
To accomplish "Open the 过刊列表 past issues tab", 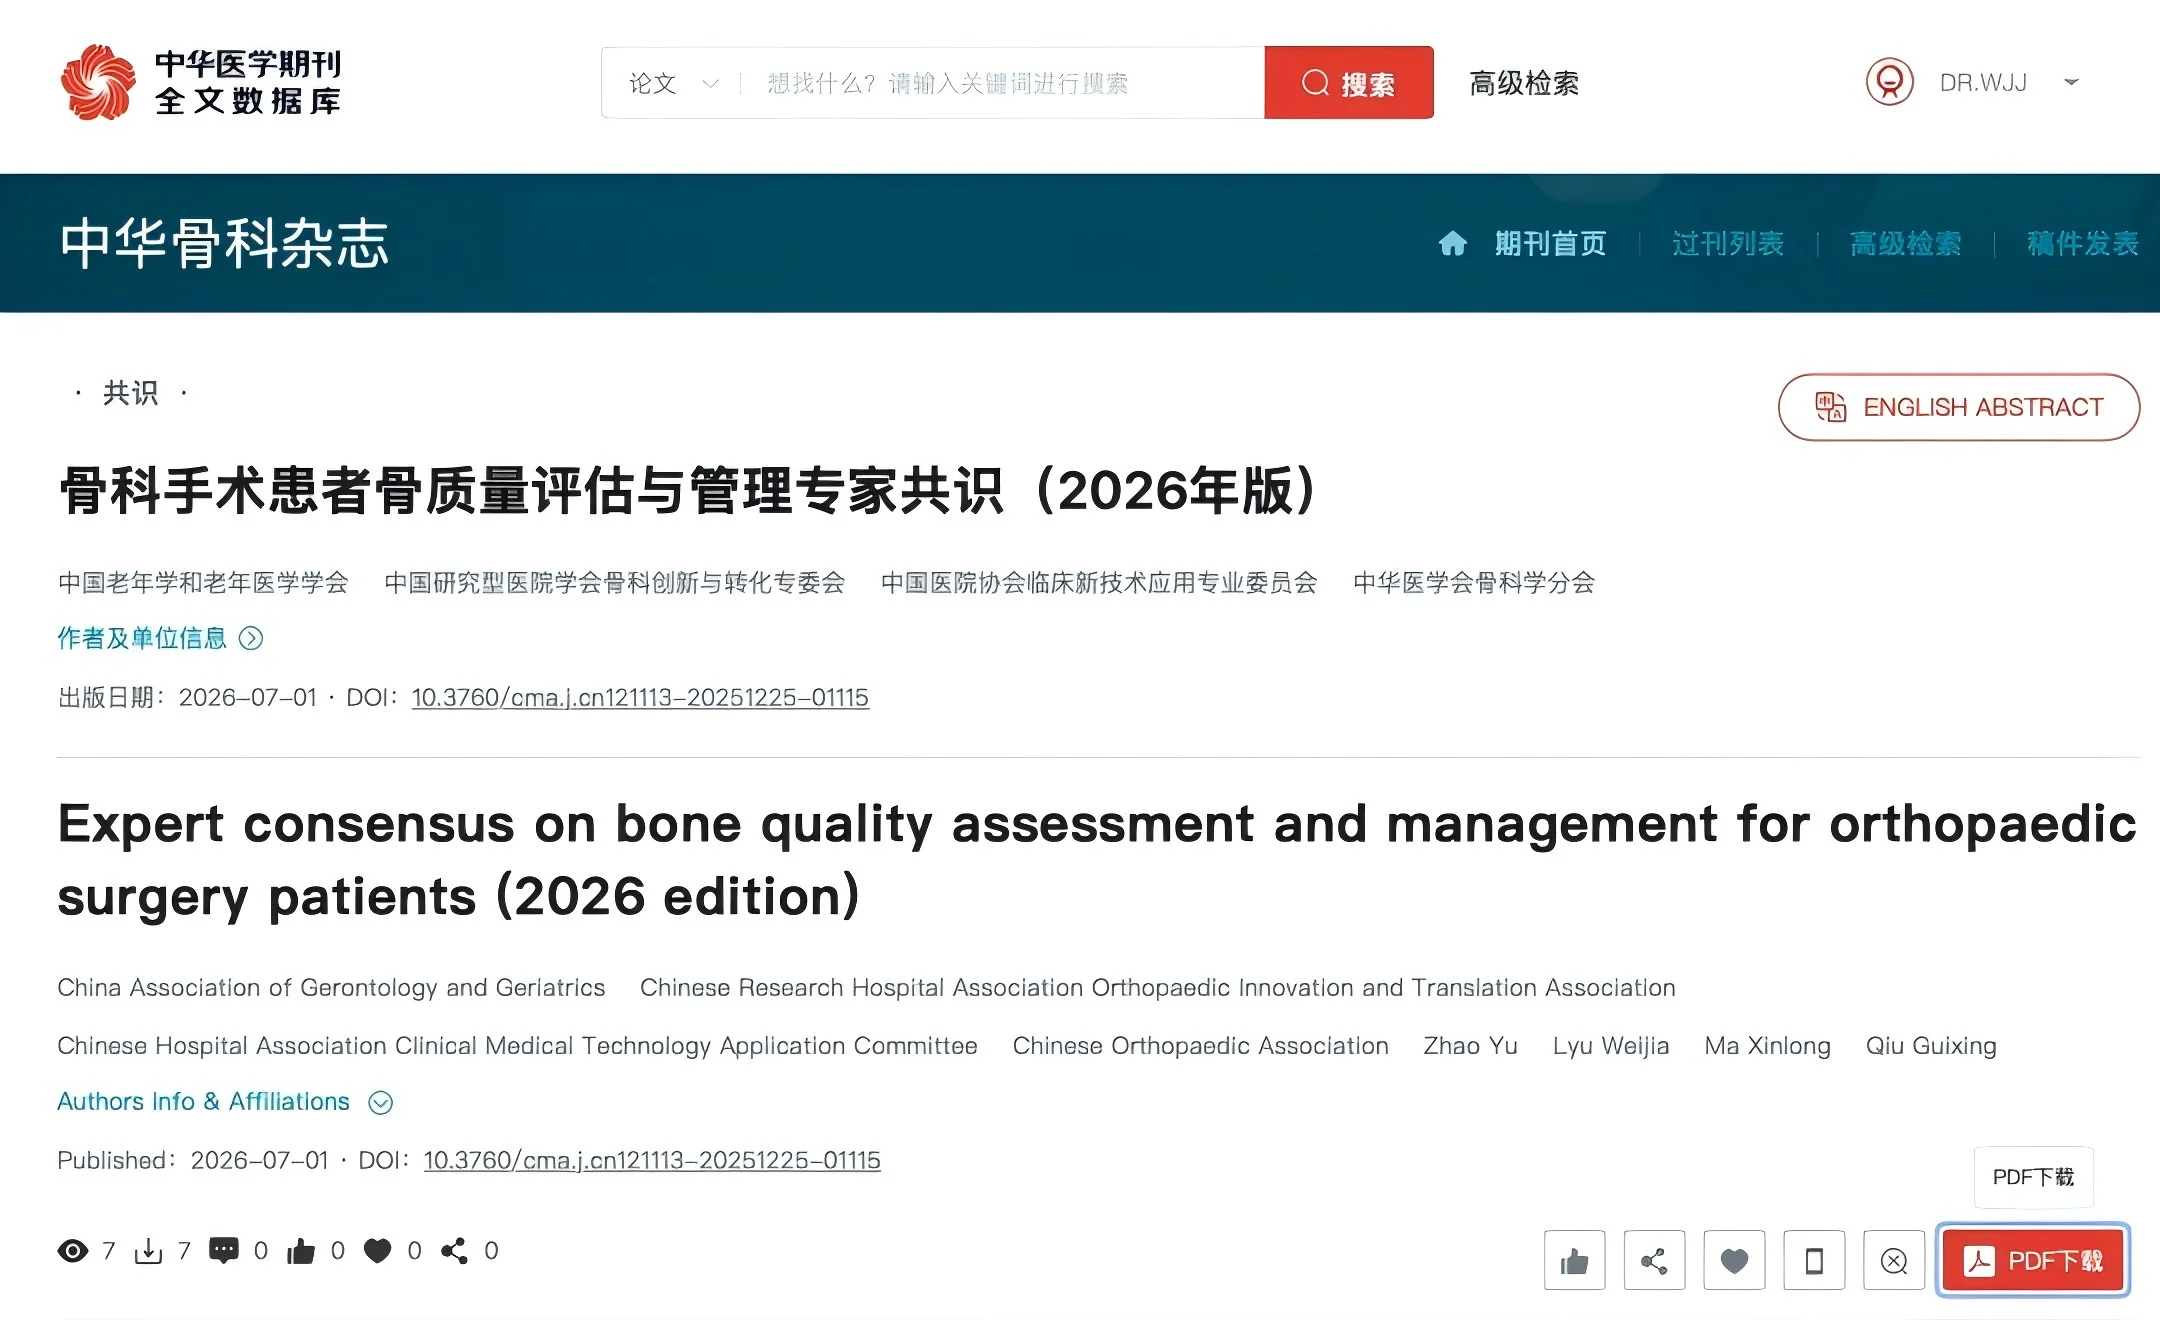I will [x=1728, y=243].
